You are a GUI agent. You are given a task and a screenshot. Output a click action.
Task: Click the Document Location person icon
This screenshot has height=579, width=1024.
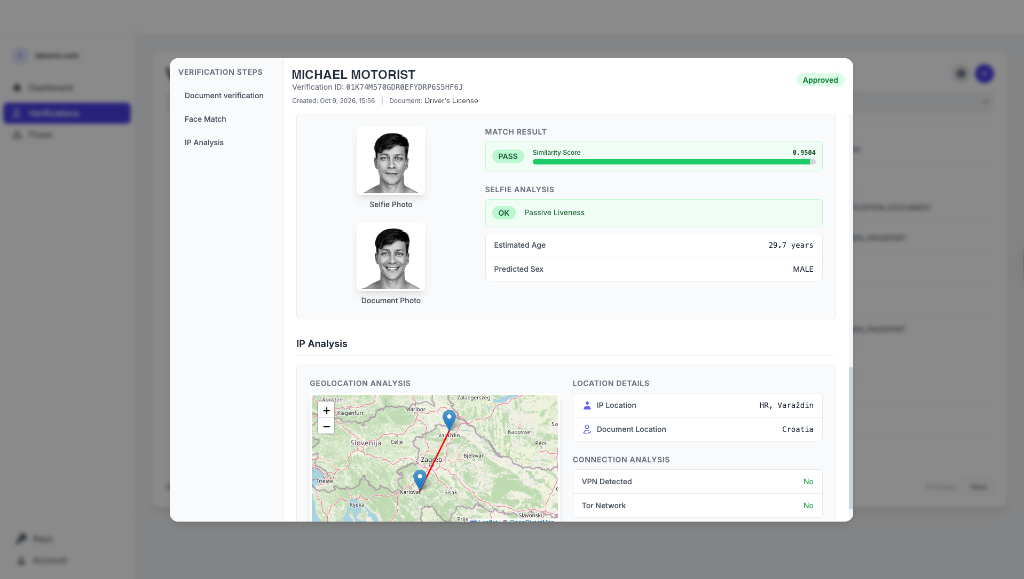pos(586,430)
